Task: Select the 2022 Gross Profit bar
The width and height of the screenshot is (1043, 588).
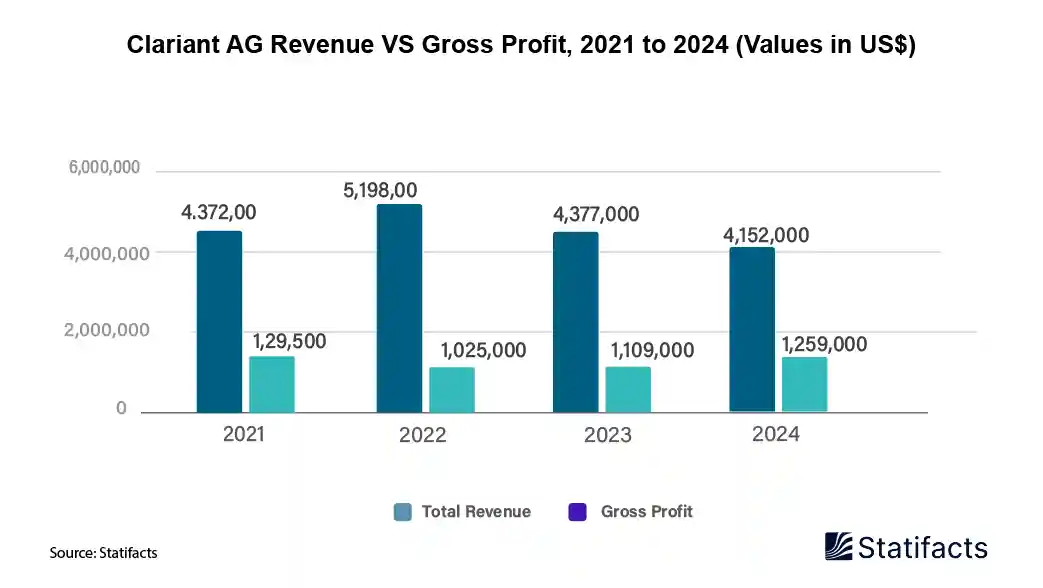Action: click(452, 390)
